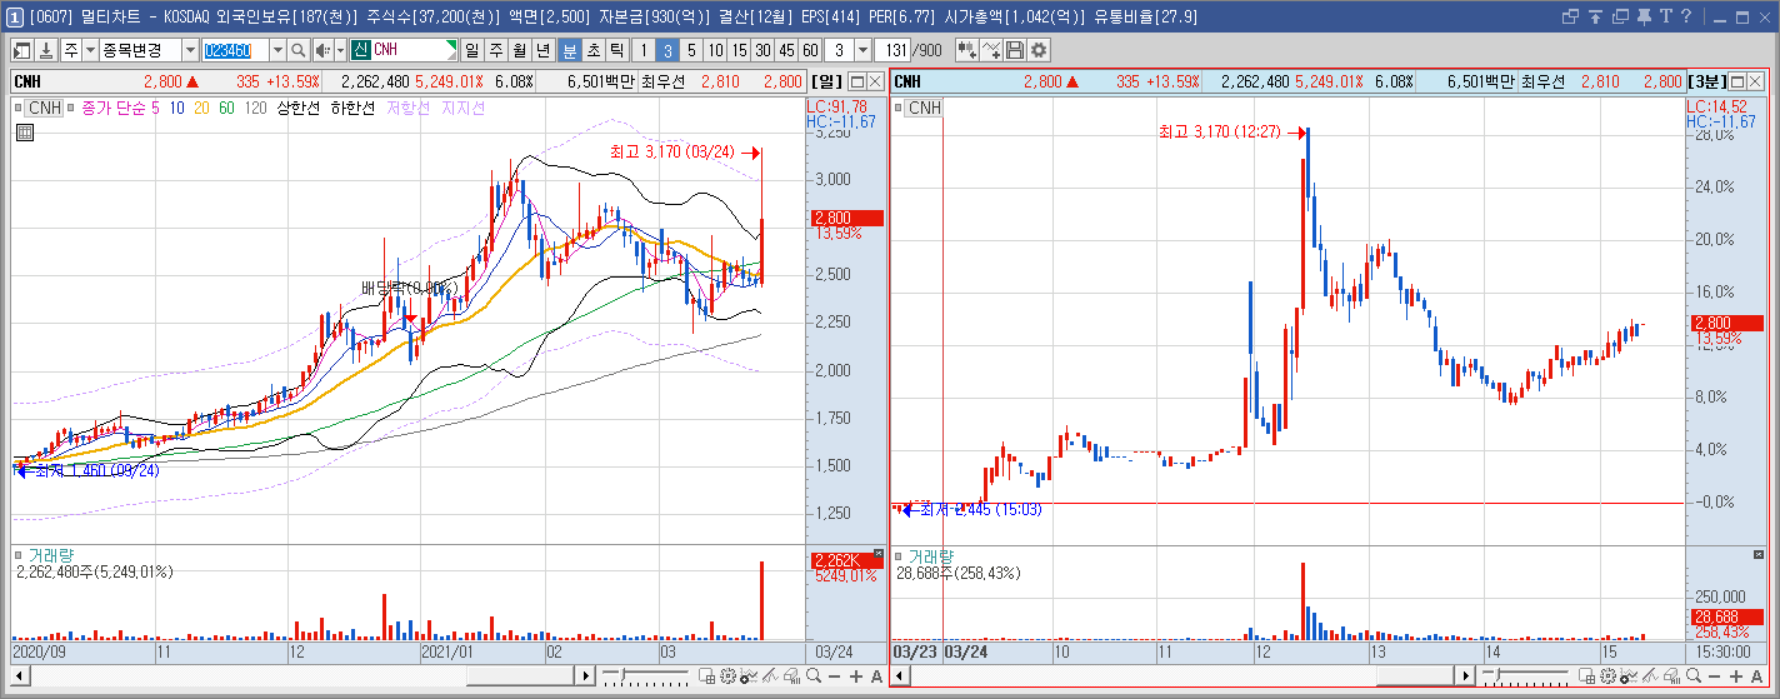This screenshot has width=1780, height=699.
Task: Click the pin window icon in title bar
Action: [1644, 16]
